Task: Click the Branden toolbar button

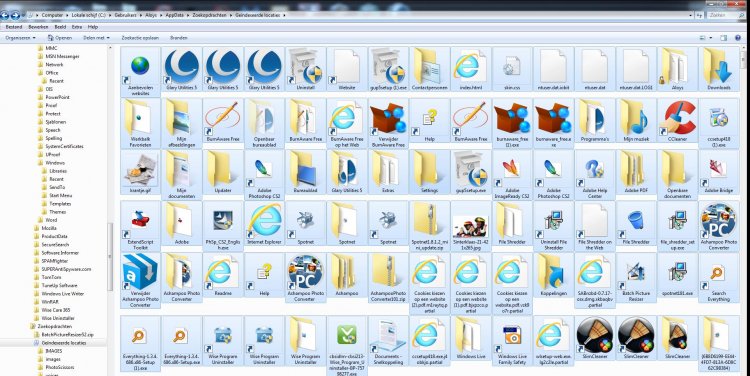Action: (x=179, y=37)
